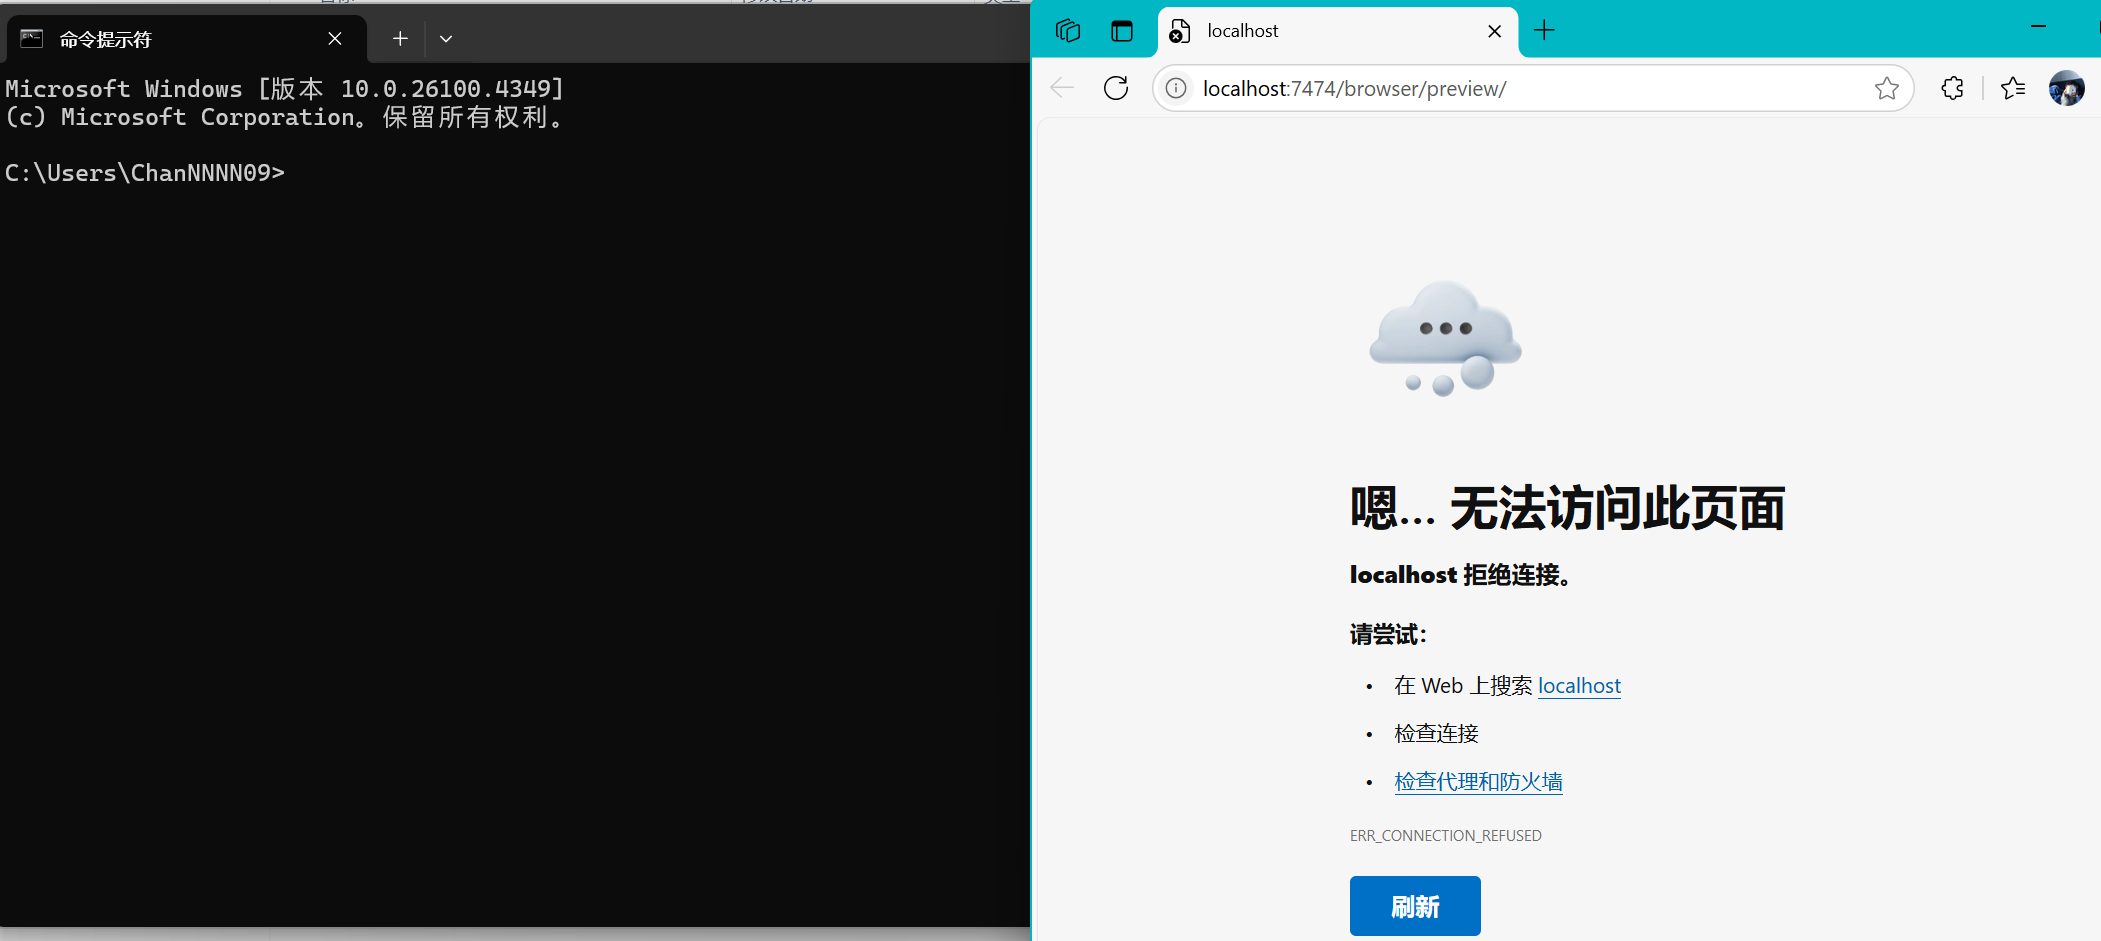Open a new browser tab with the plus icon
The image size is (2101, 941).
pos(1543,31)
